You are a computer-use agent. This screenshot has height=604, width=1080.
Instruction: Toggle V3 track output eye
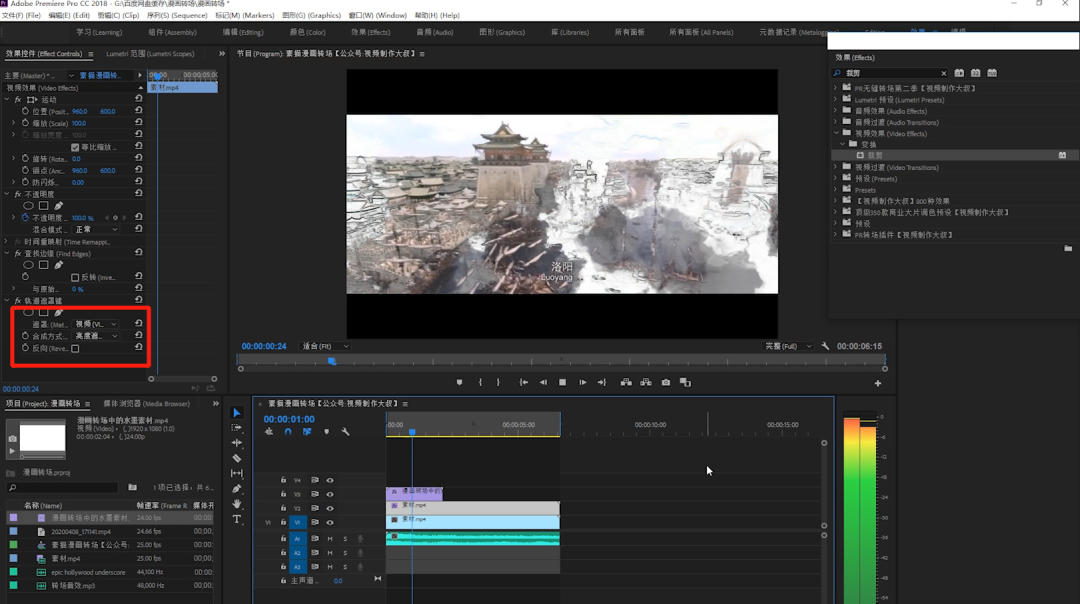pyautogui.click(x=330, y=494)
